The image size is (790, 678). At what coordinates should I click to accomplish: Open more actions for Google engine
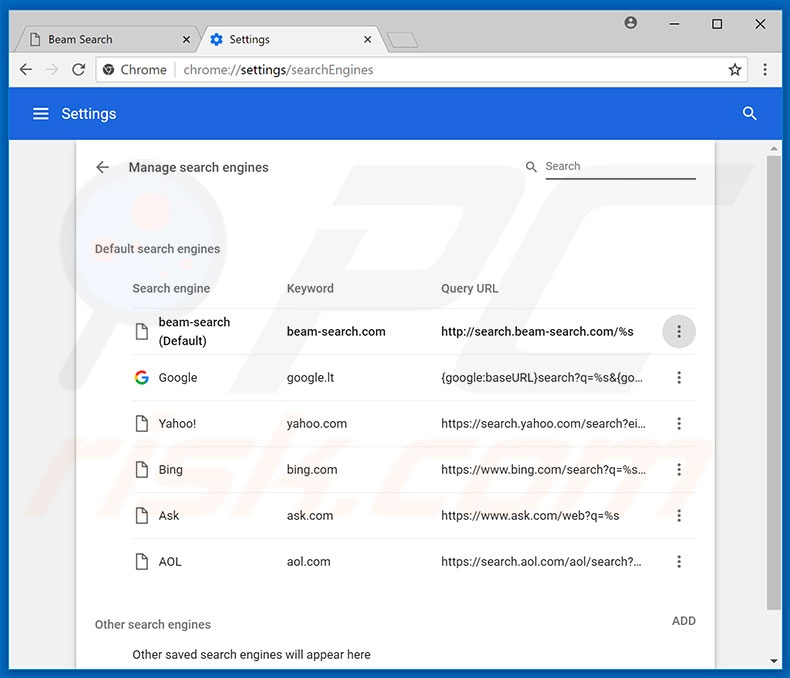[679, 377]
